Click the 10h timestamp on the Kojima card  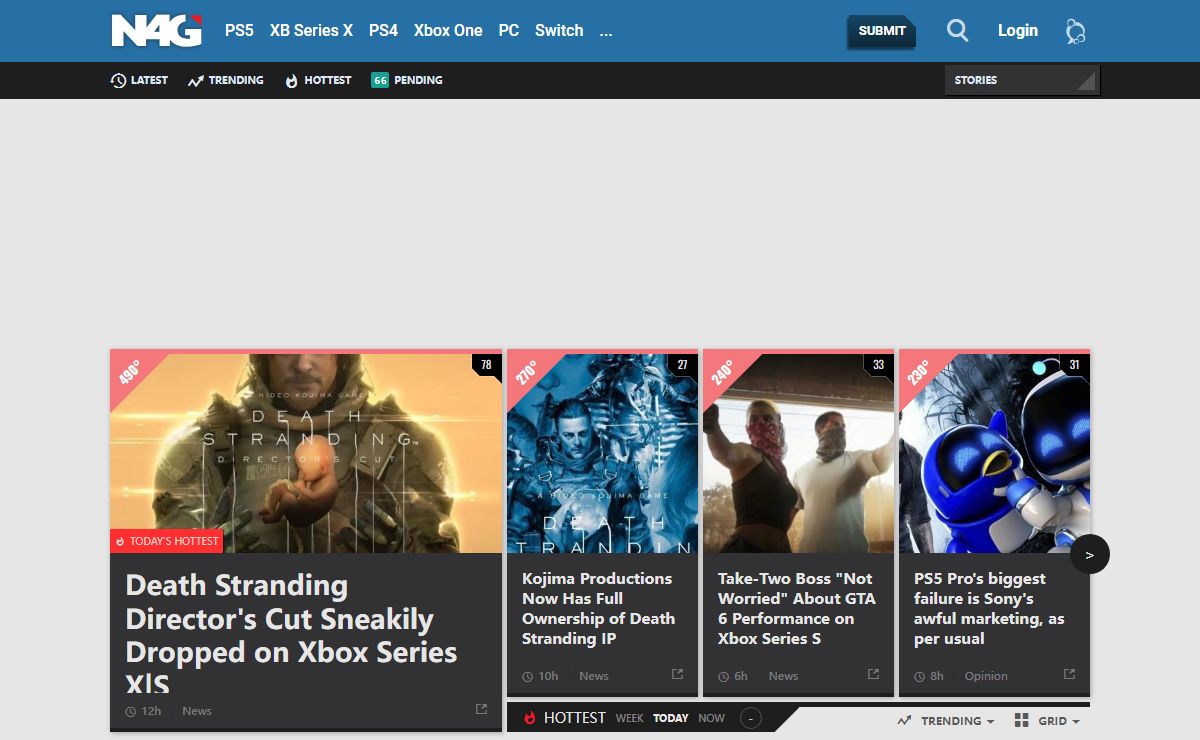548,676
